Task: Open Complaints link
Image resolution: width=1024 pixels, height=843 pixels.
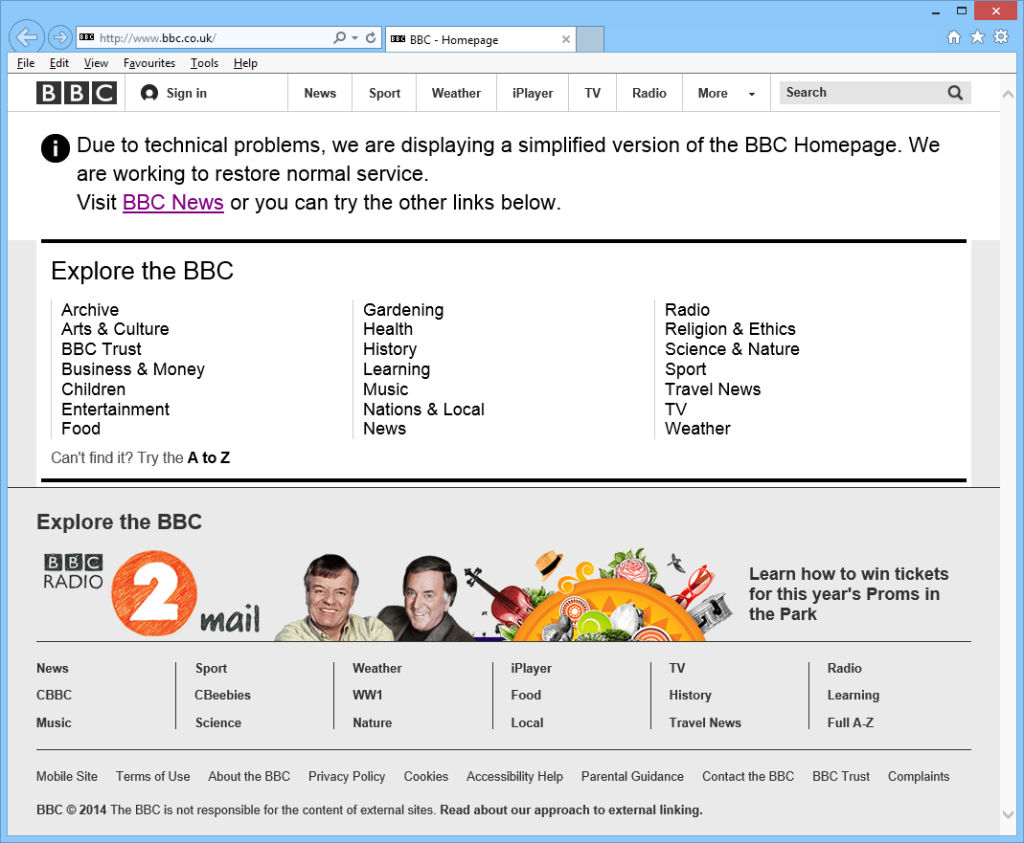Action: tap(918, 776)
